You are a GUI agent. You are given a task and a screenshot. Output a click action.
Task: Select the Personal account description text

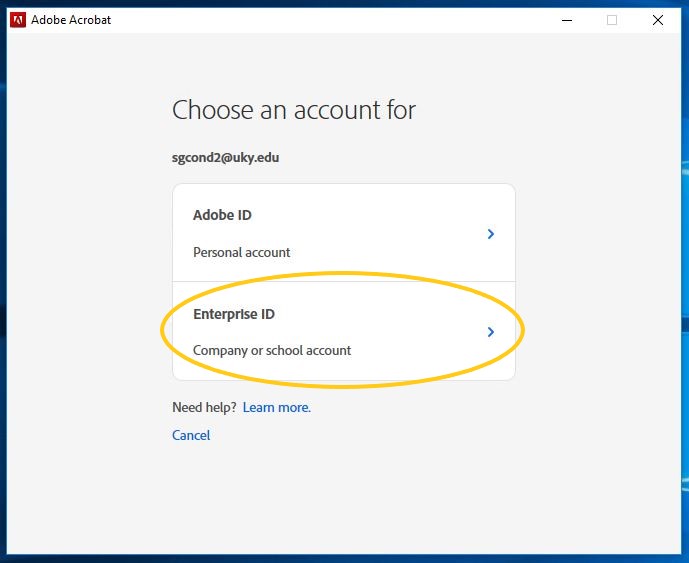tap(242, 252)
